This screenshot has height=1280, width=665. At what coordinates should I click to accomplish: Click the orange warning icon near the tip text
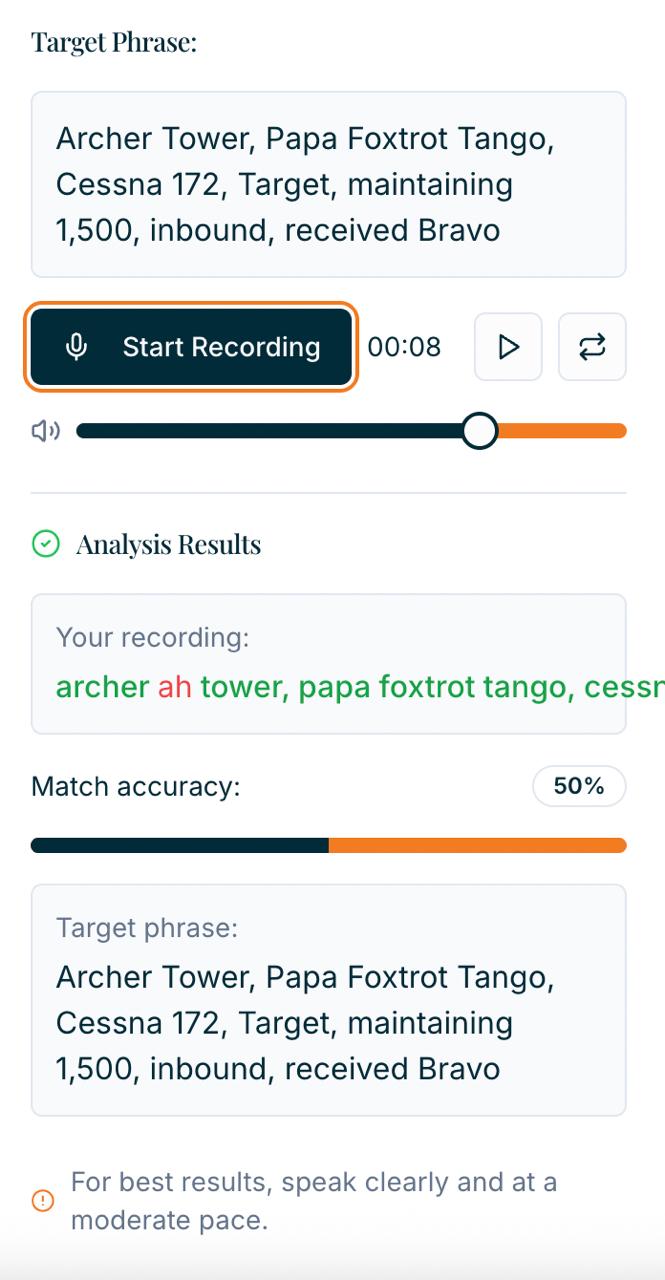click(x=41, y=1201)
